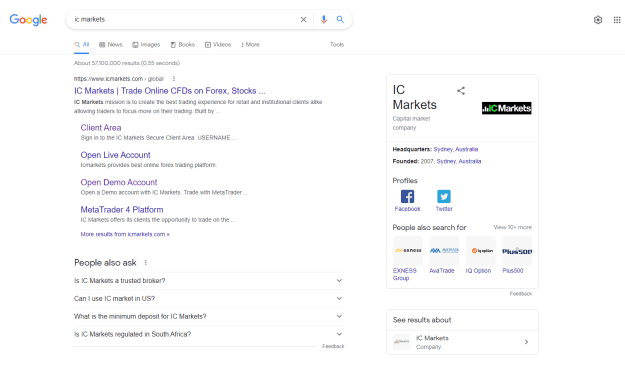
Task: Open the search Tools options
Action: 337,45
